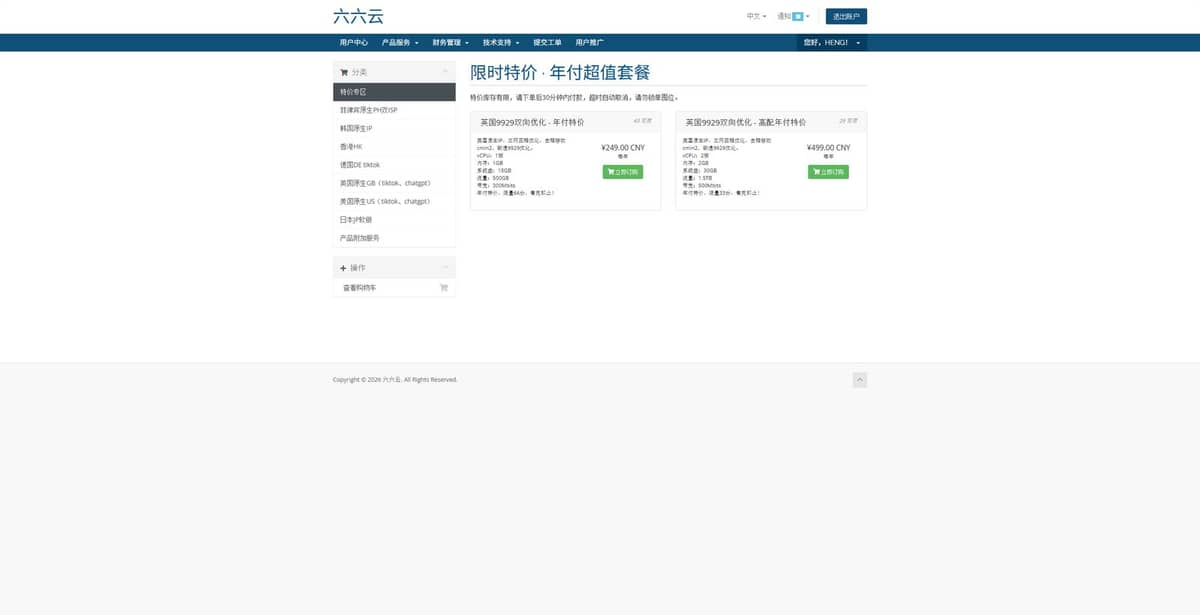Collapse the 分类 panel chevron

[445, 72]
